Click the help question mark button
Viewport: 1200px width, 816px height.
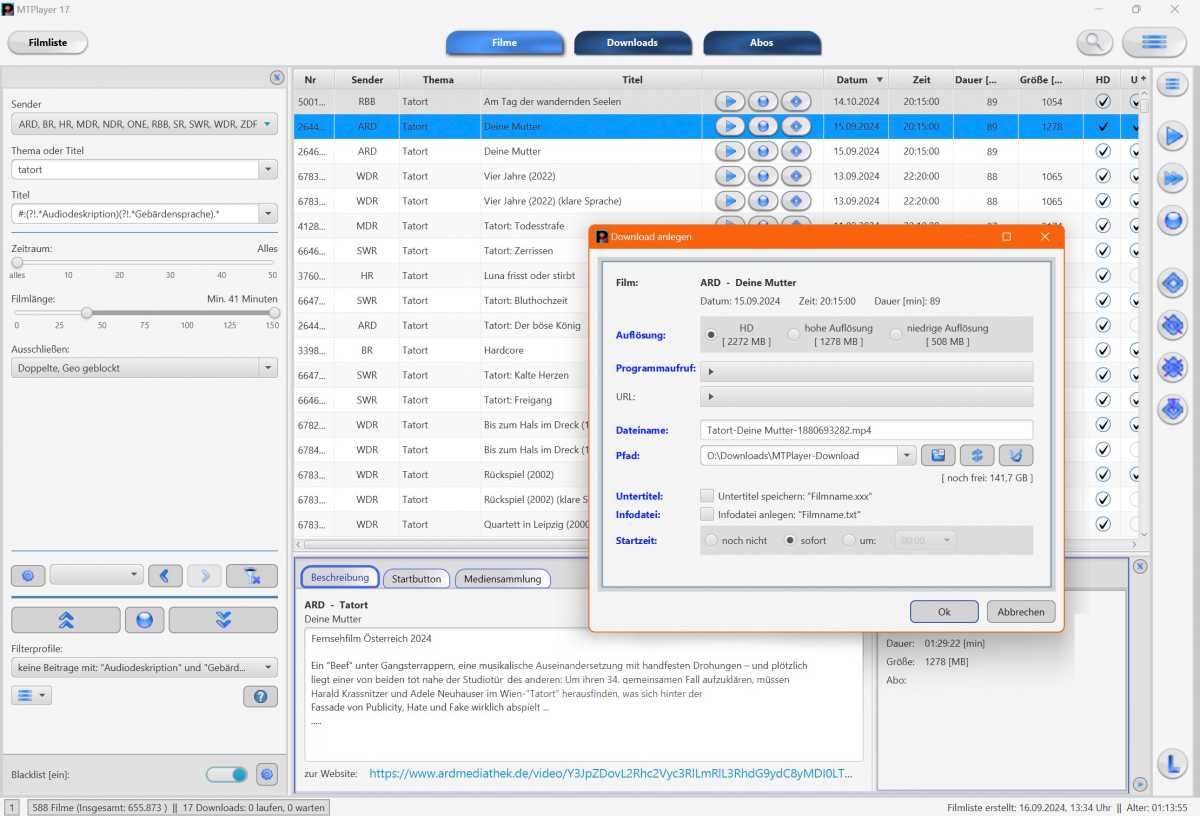coord(260,696)
